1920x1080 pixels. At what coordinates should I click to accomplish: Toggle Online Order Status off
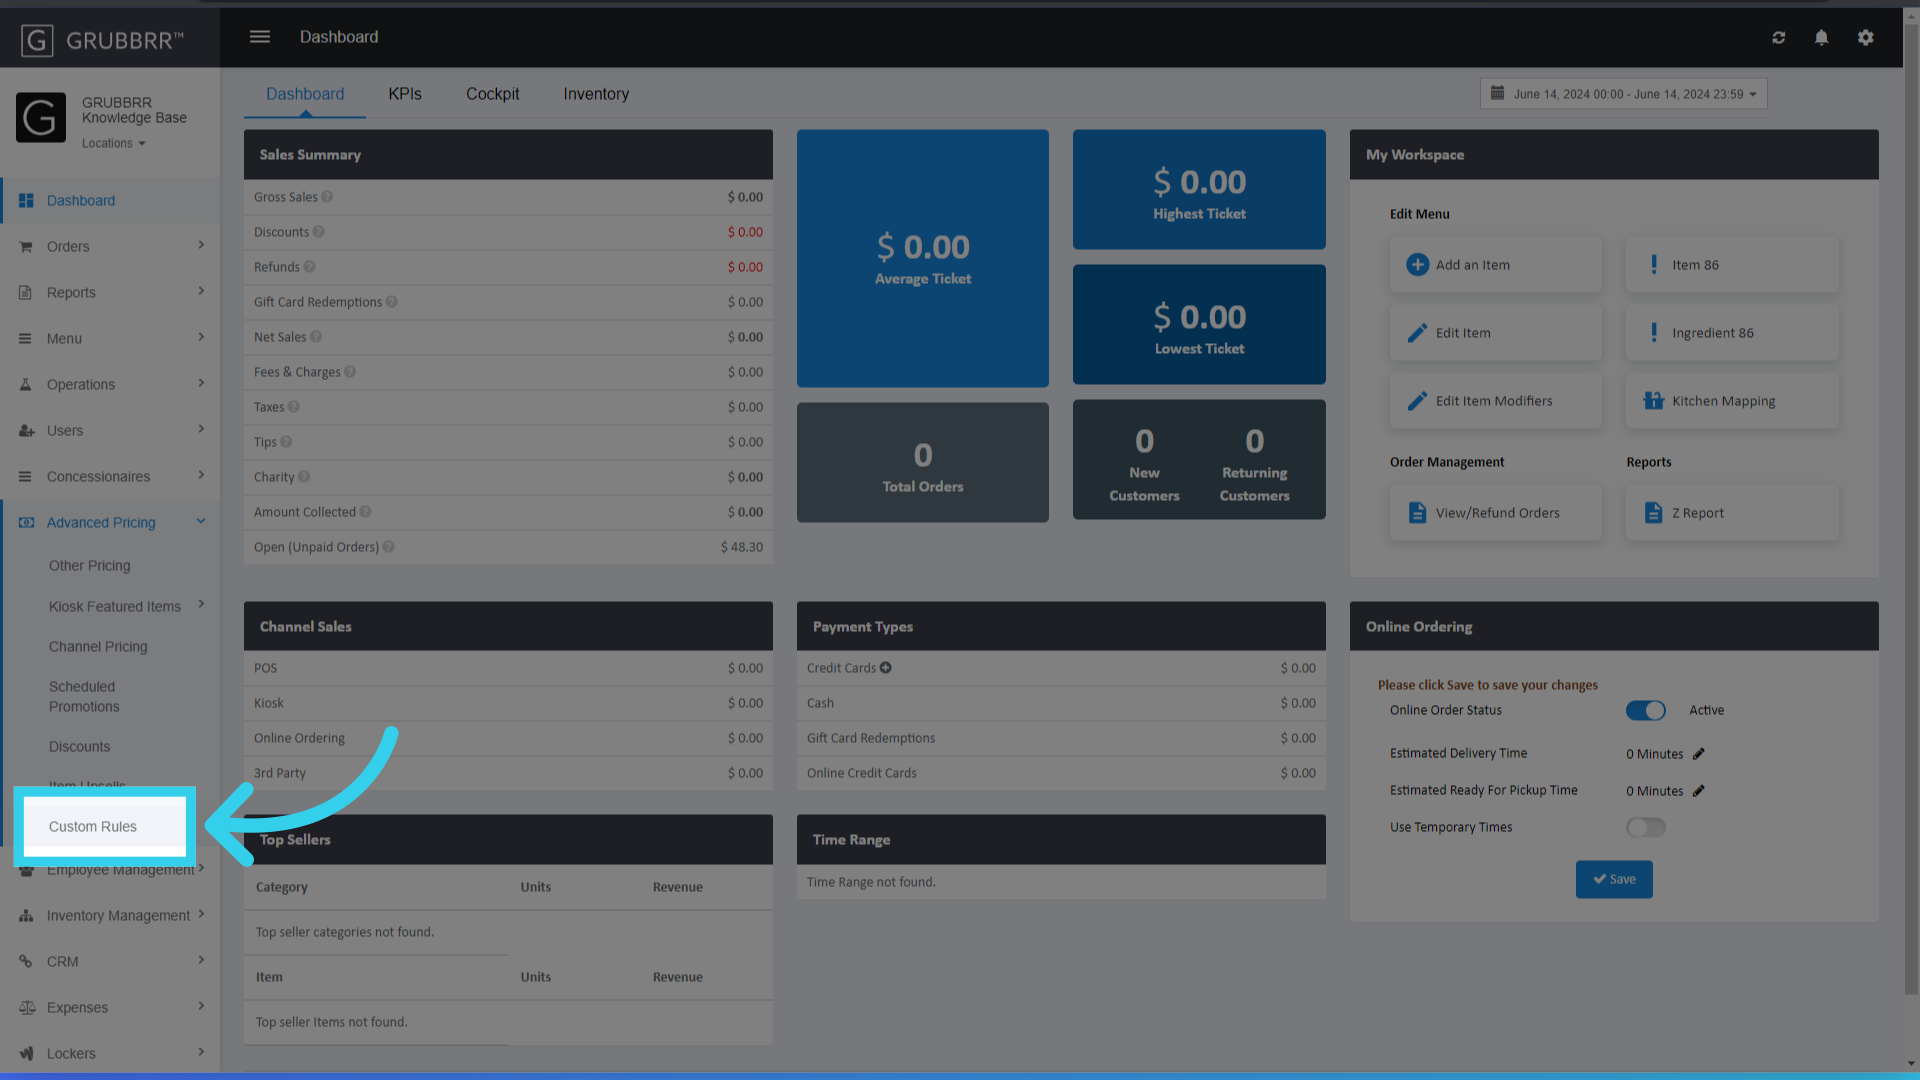tap(1645, 710)
